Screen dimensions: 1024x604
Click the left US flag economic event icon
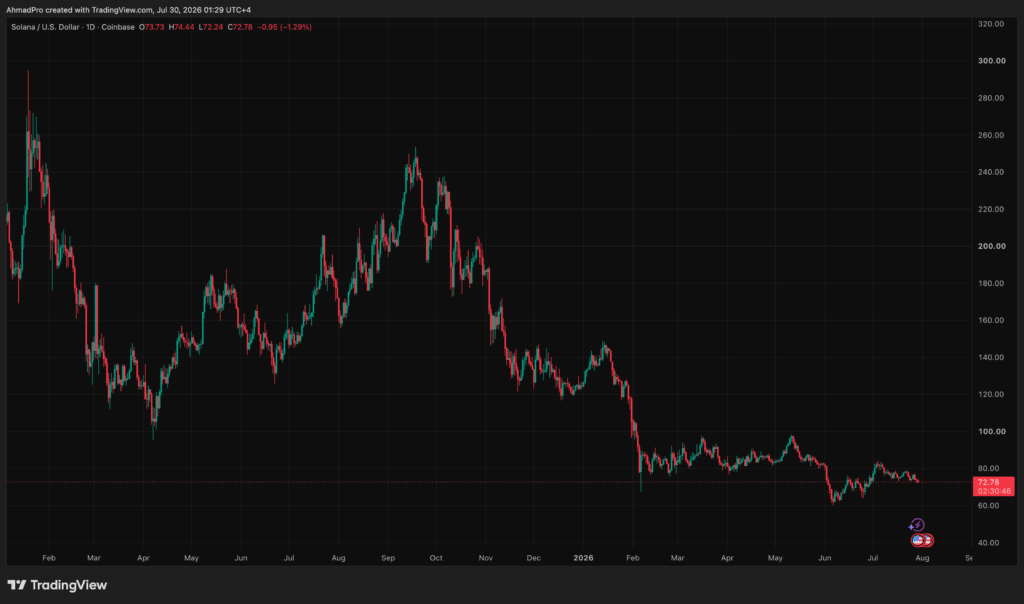pyautogui.click(x=918, y=540)
